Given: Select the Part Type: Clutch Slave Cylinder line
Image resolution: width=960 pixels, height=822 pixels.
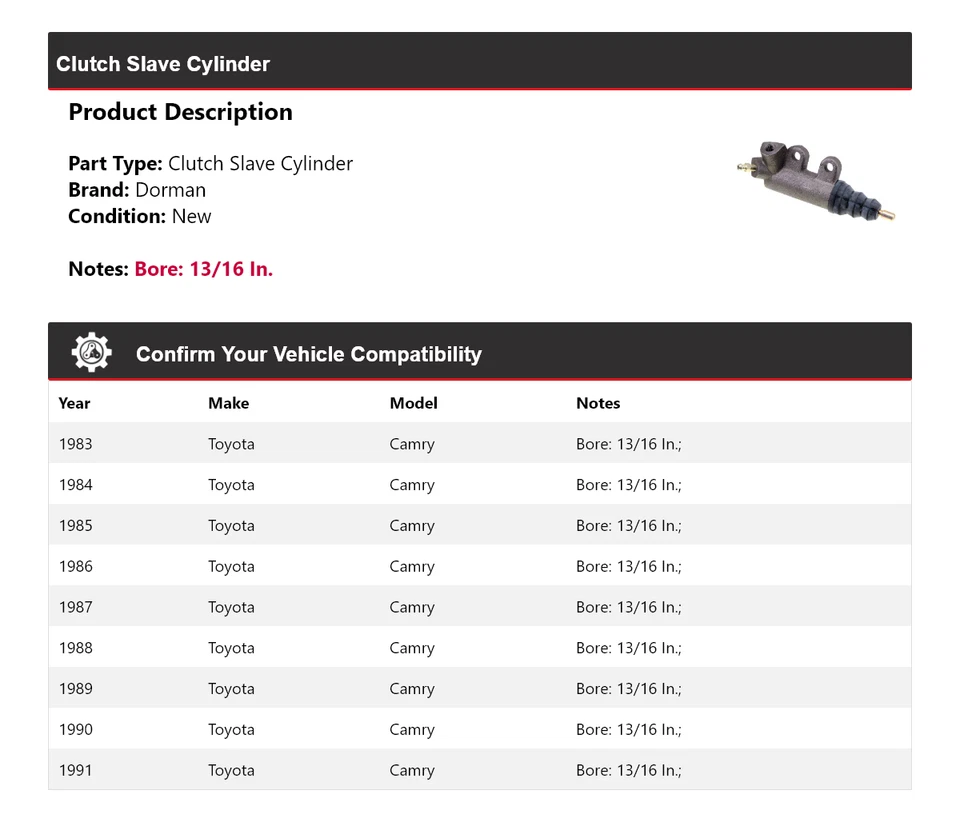Looking at the screenshot, I should tap(211, 164).
